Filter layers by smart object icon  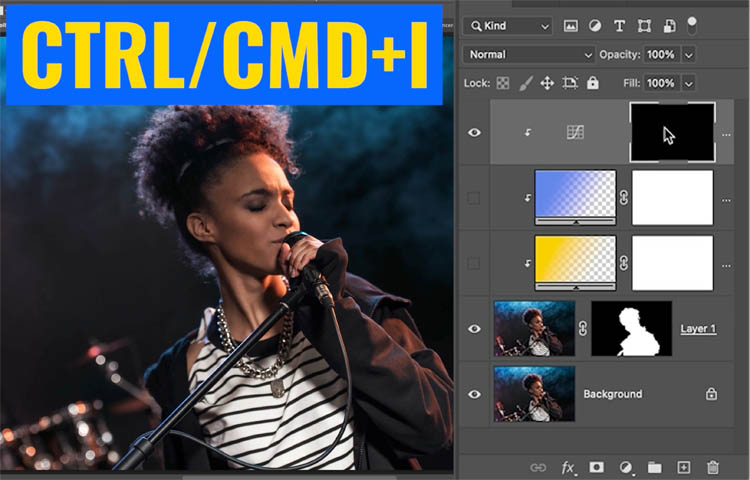coord(669,26)
